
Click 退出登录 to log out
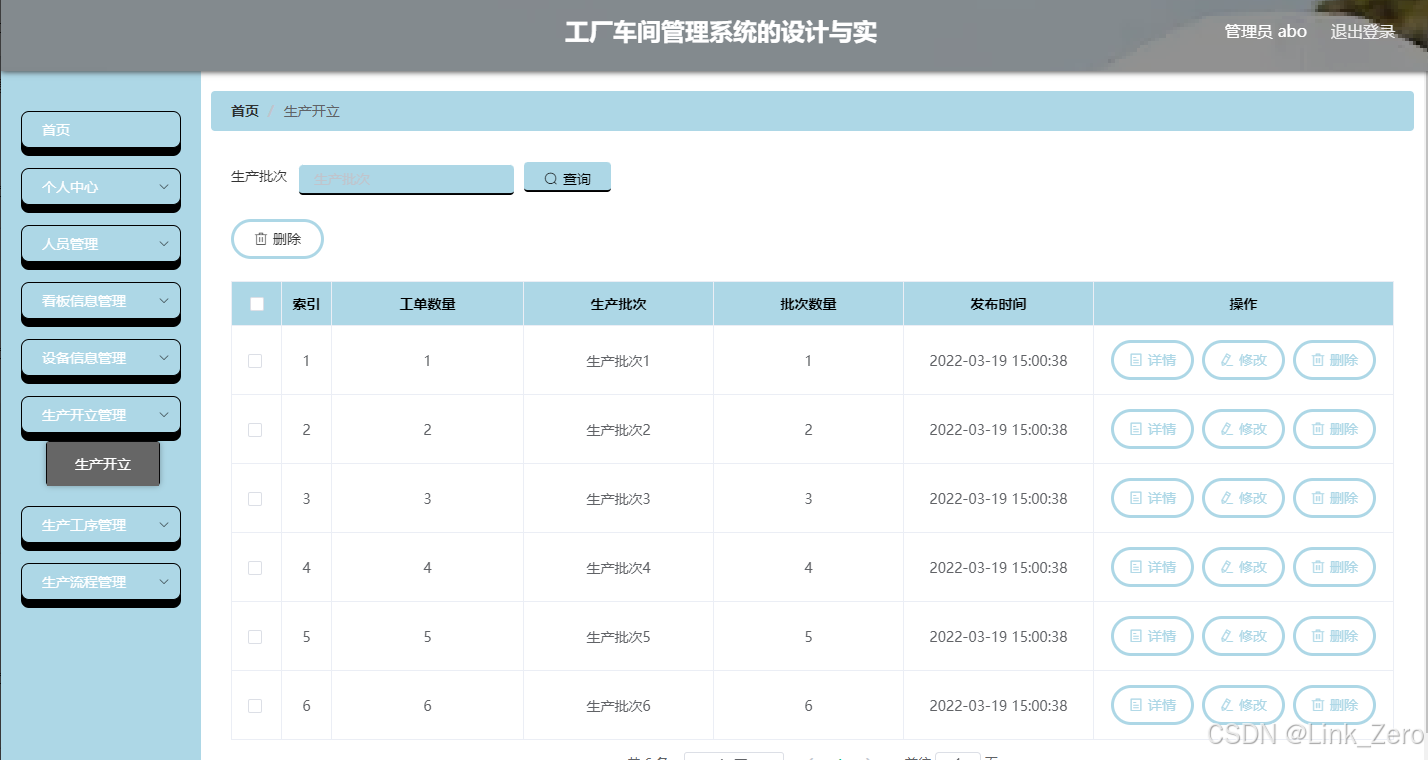pyautogui.click(x=1362, y=31)
